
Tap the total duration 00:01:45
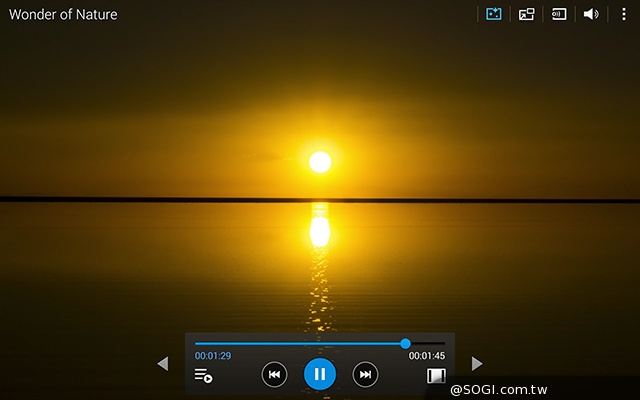tap(427, 356)
